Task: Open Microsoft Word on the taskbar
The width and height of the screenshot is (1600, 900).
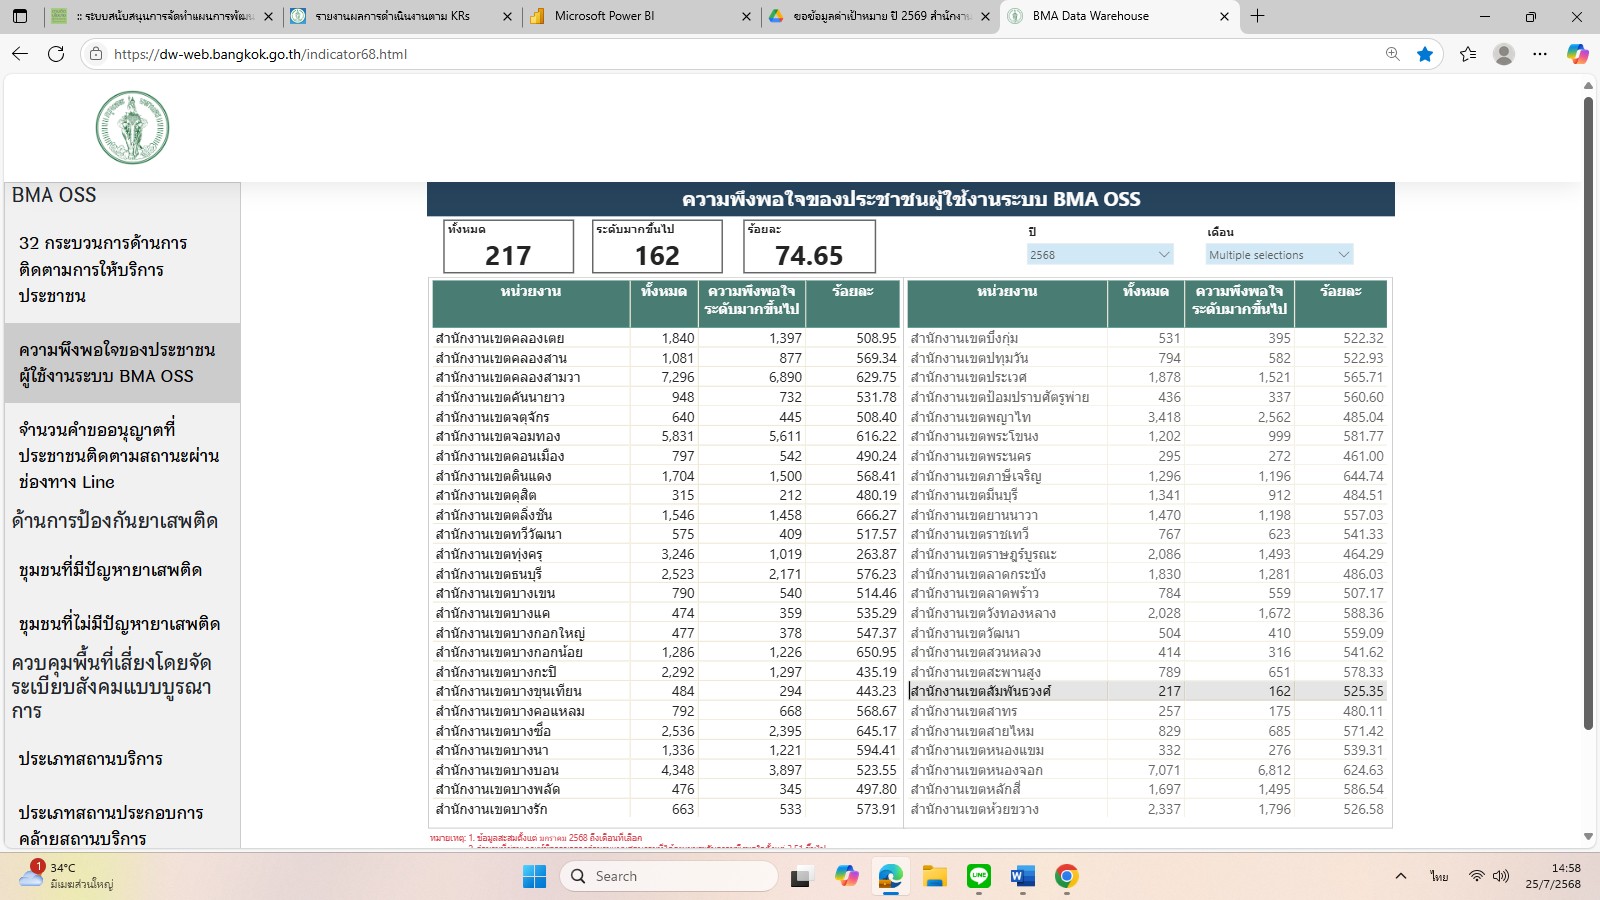Action: (1022, 876)
